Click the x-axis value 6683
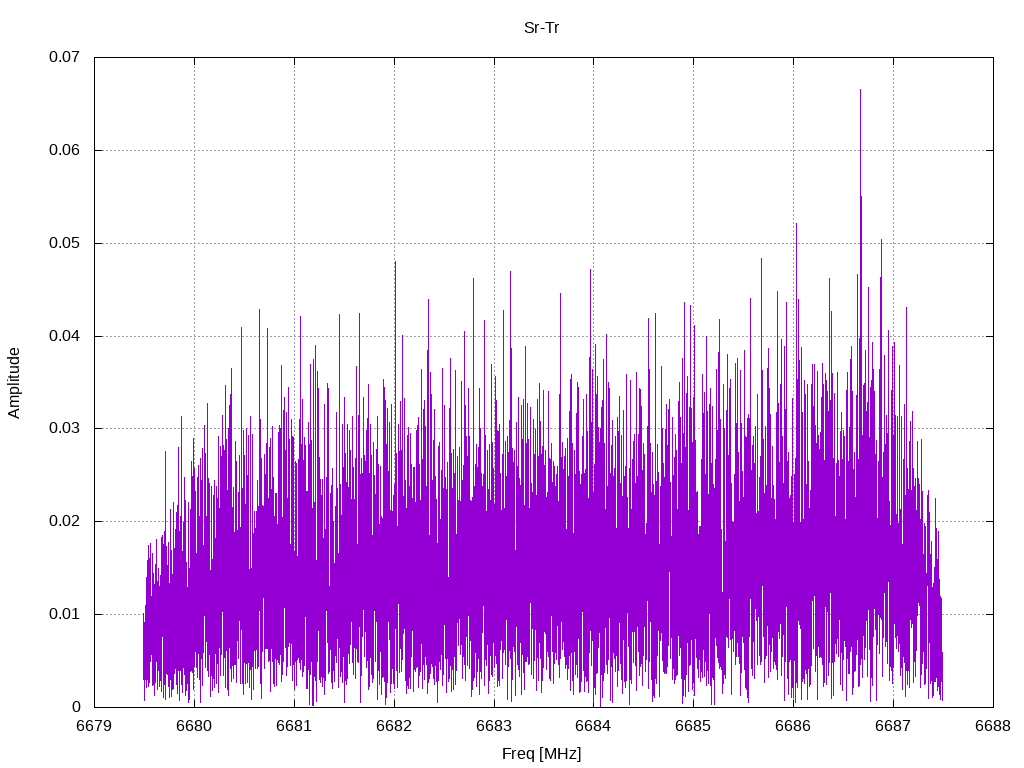The width and height of the screenshot is (1024, 768). coord(494,726)
